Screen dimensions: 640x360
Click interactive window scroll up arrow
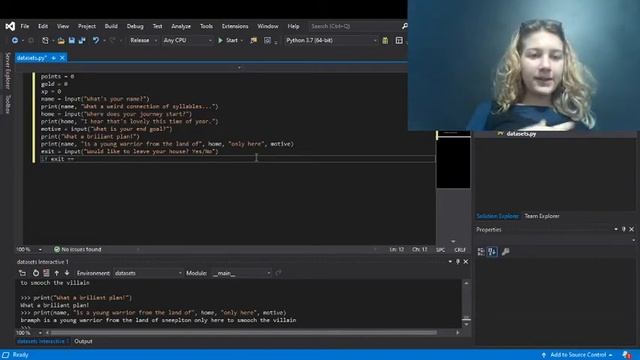pyautogui.click(x=467, y=283)
